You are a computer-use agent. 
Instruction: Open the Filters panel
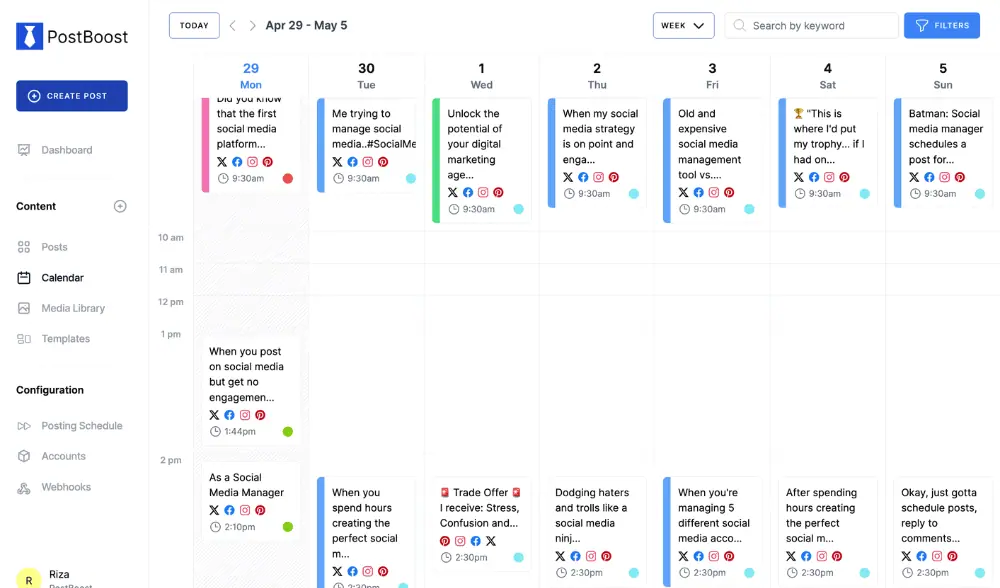pyautogui.click(x=942, y=26)
